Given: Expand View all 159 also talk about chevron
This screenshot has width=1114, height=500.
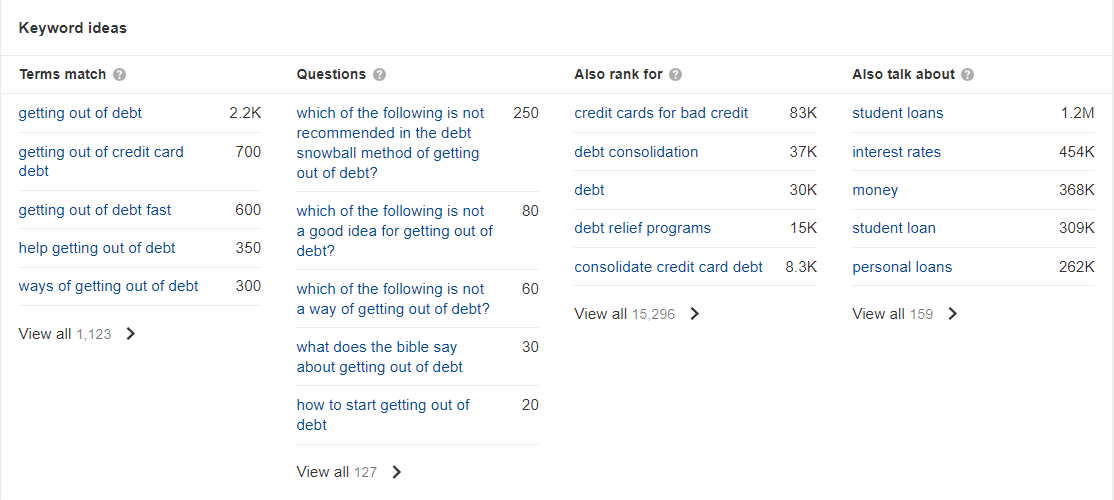Looking at the screenshot, I should (x=953, y=314).
